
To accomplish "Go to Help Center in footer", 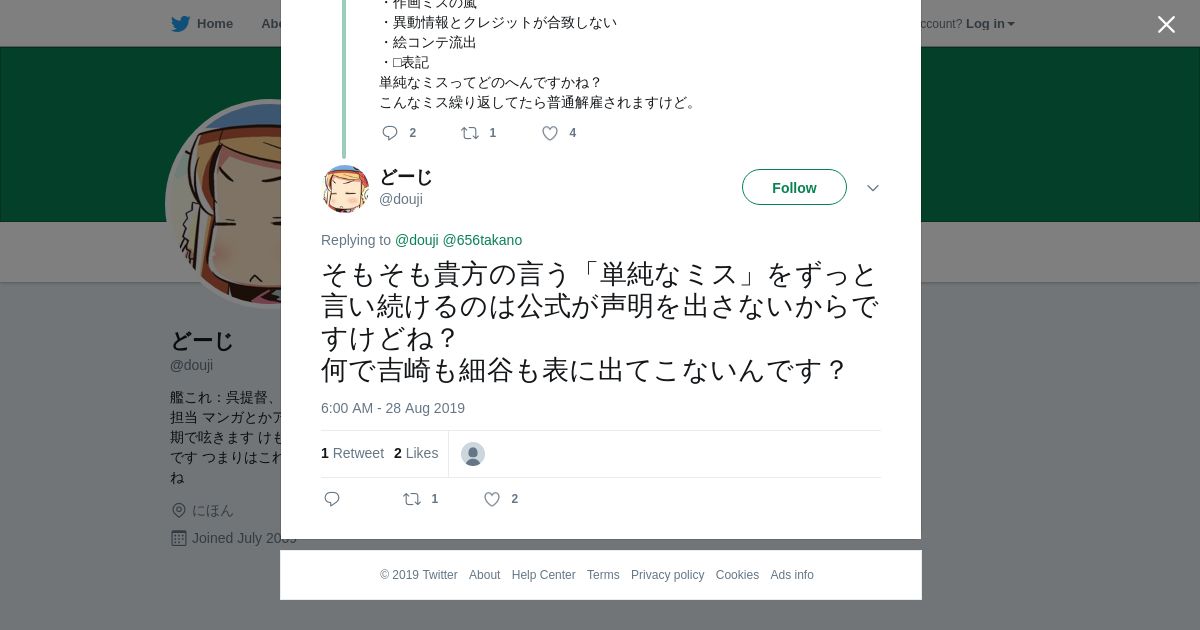I will [543, 575].
